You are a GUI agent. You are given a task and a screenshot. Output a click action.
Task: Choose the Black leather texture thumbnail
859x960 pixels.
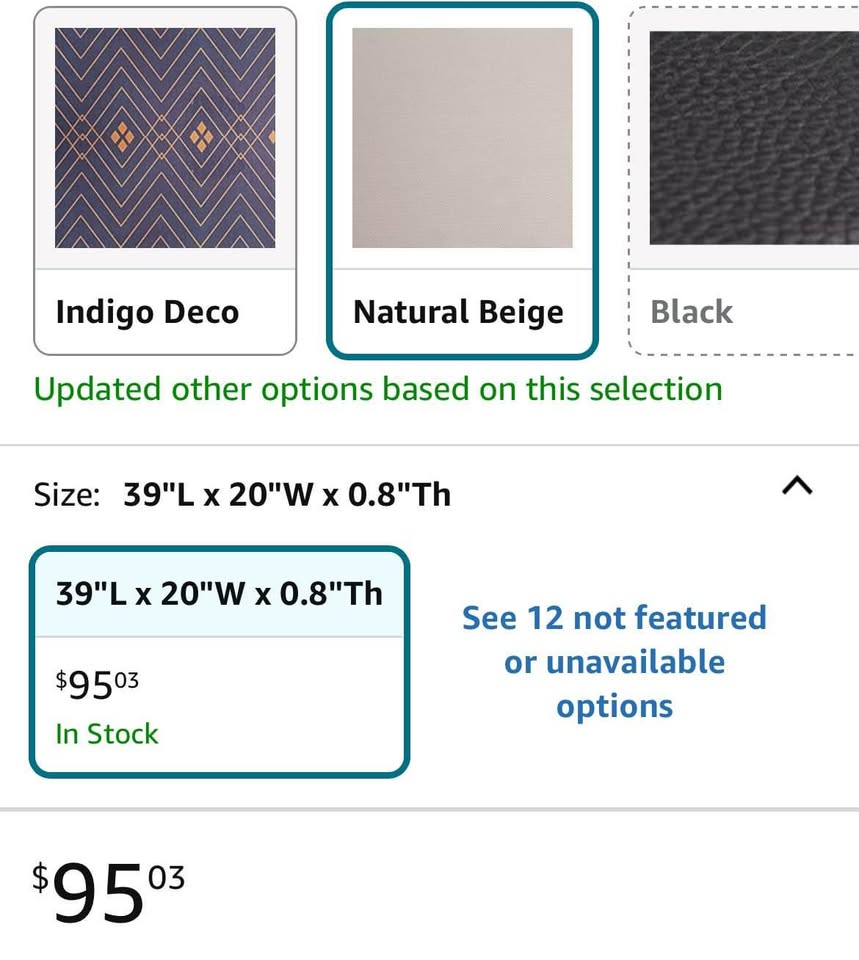point(754,138)
